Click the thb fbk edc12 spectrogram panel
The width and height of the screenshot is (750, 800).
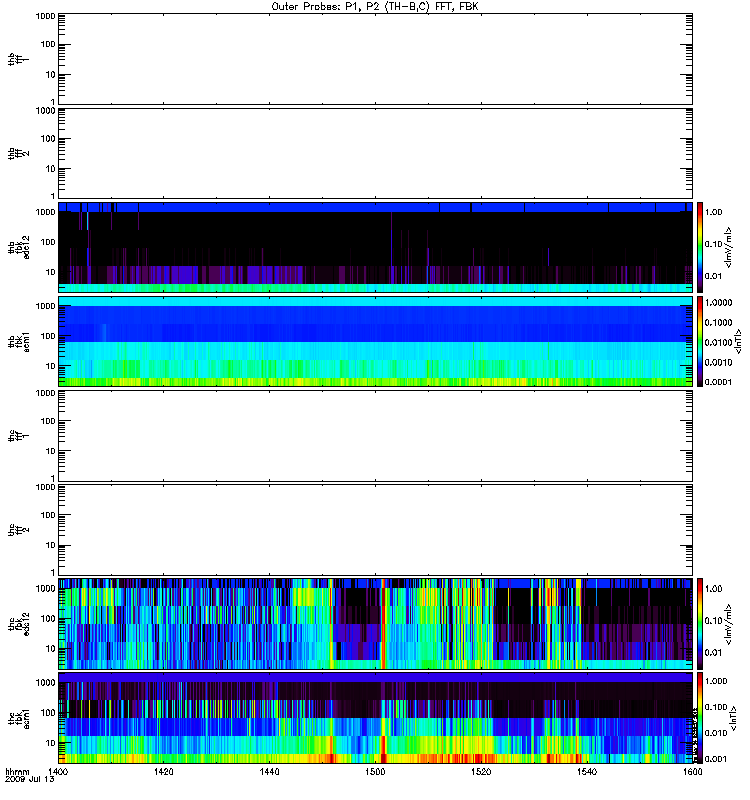[376, 247]
